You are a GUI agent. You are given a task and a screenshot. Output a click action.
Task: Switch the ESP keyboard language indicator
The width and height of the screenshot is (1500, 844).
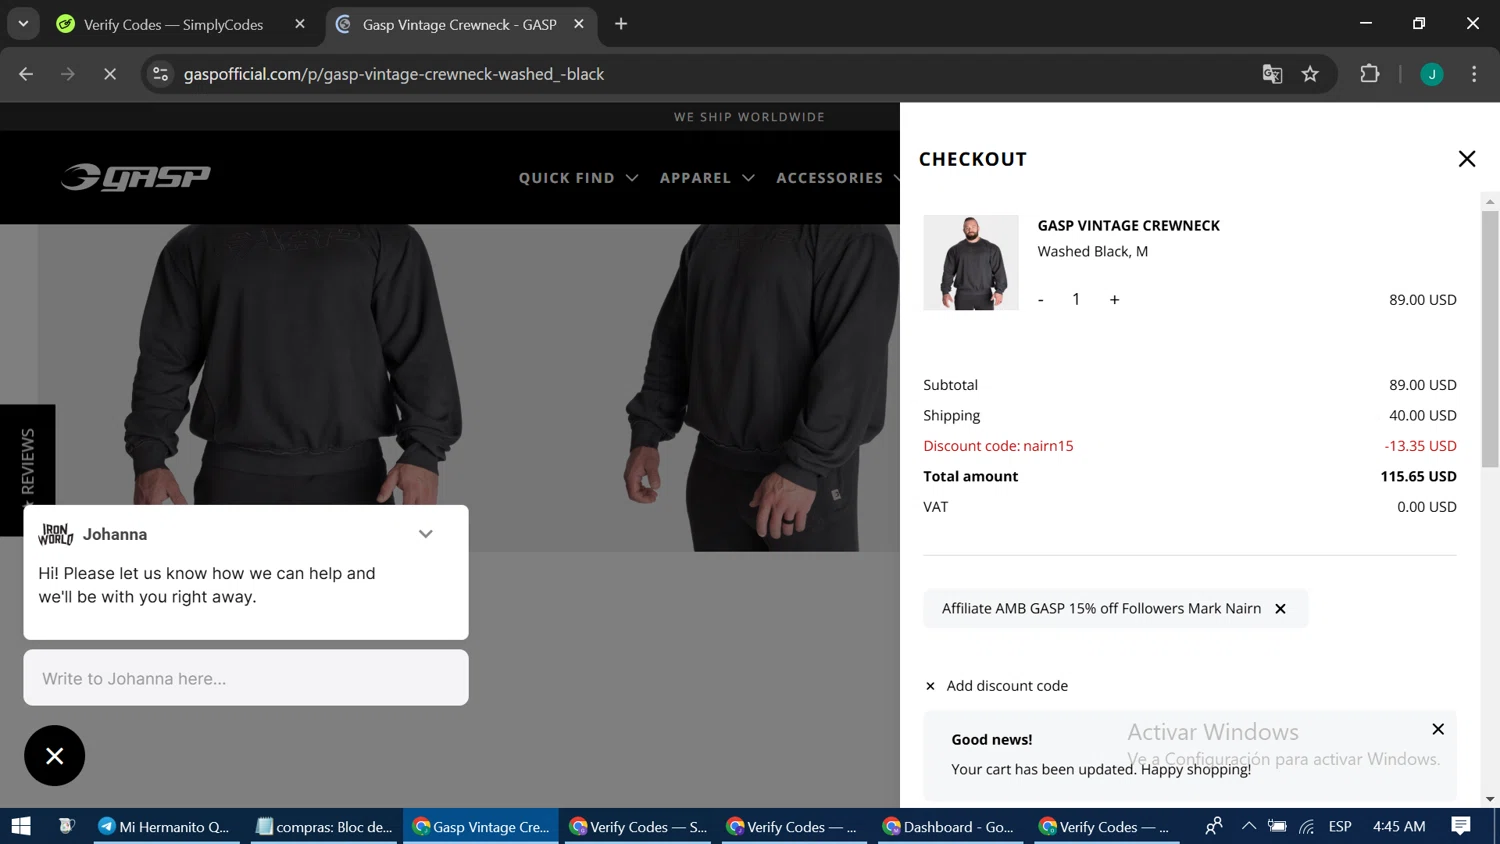(x=1340, y=826)
